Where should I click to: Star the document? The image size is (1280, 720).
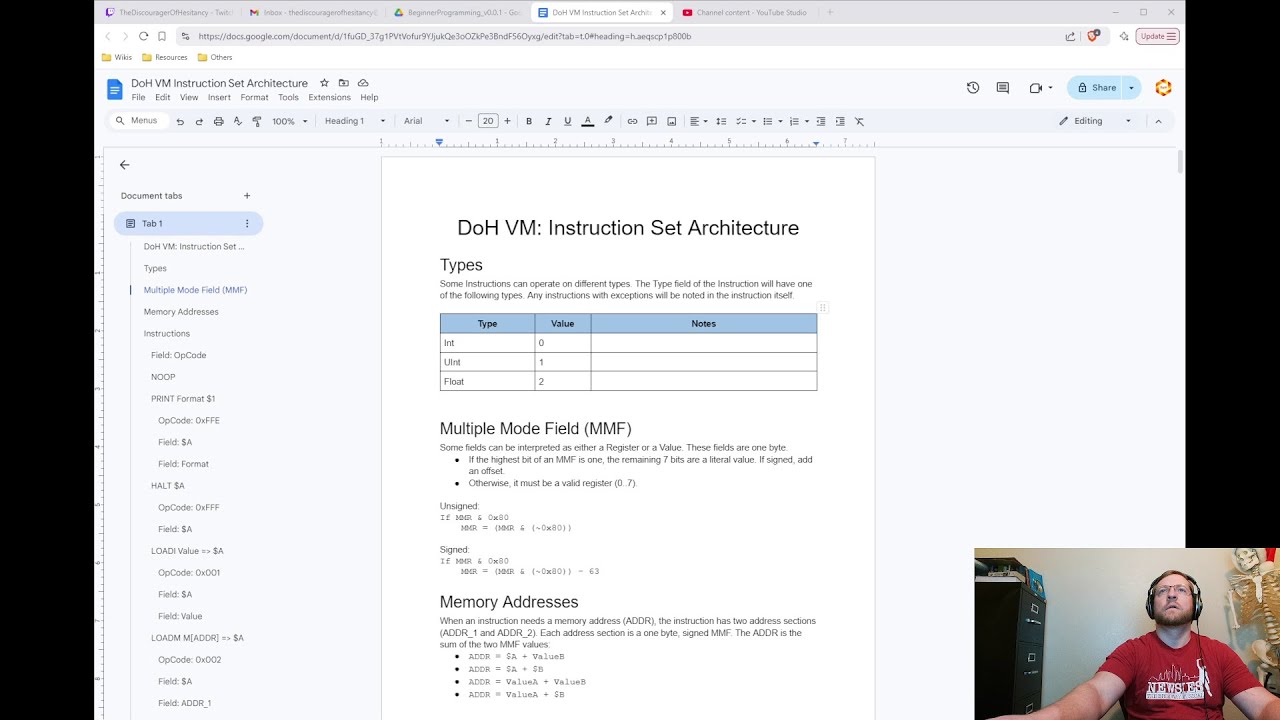point(324,83)
